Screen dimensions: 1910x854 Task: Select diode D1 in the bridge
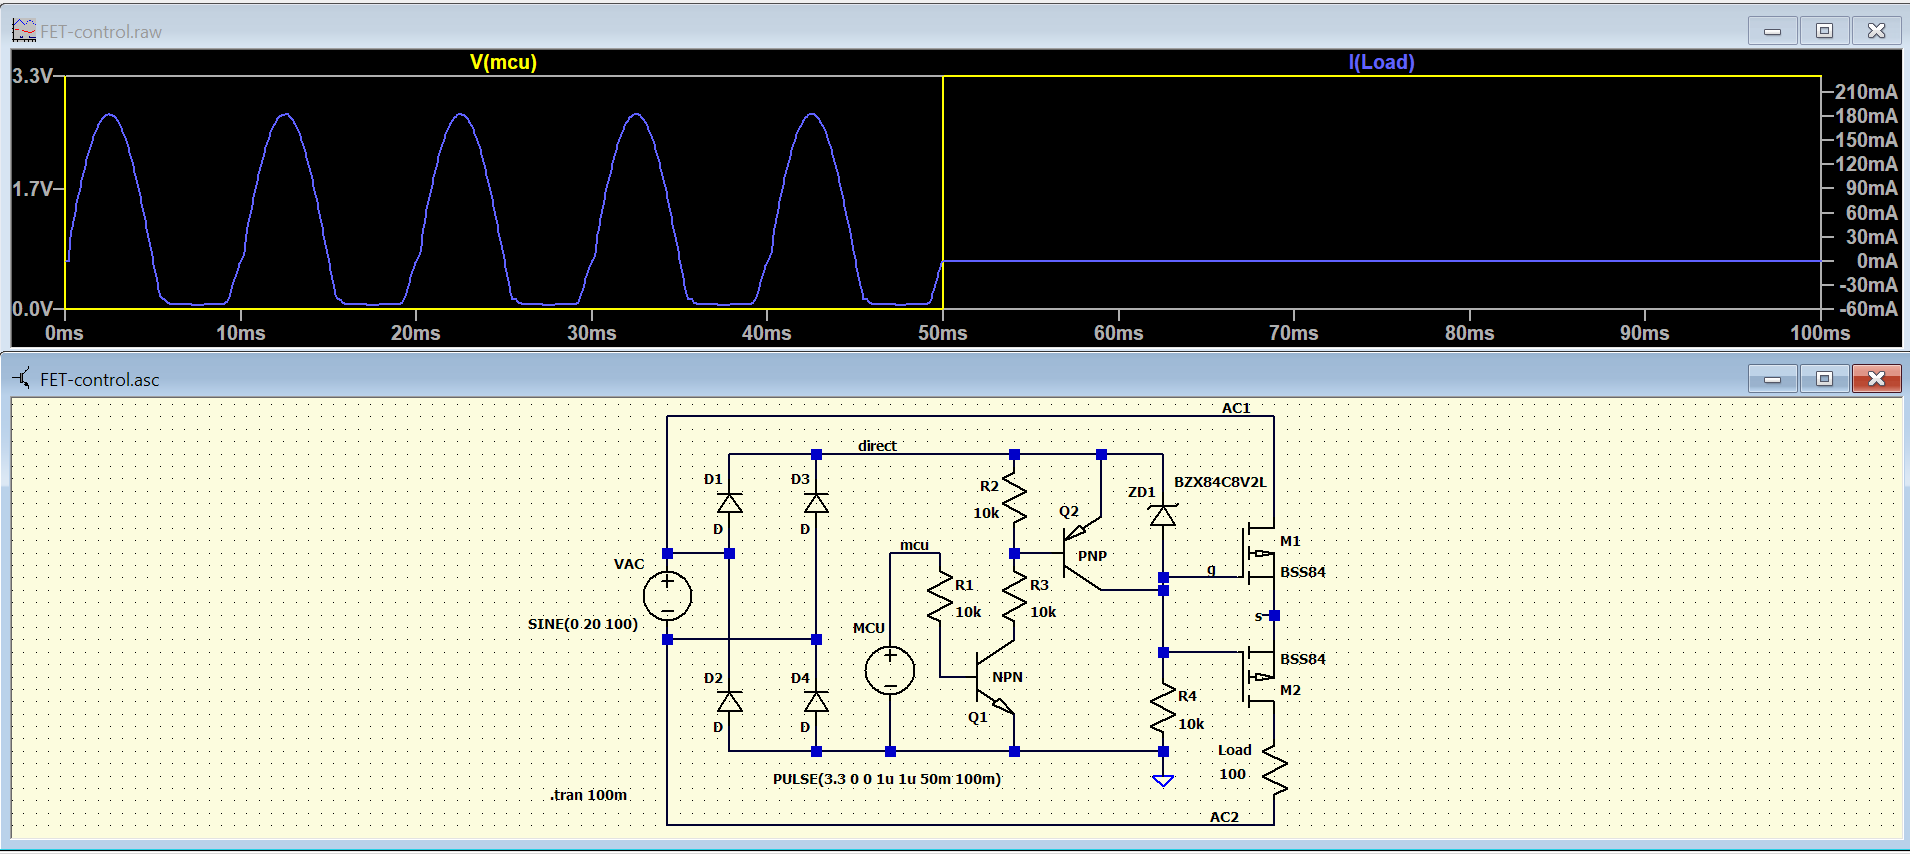point(729,502)
